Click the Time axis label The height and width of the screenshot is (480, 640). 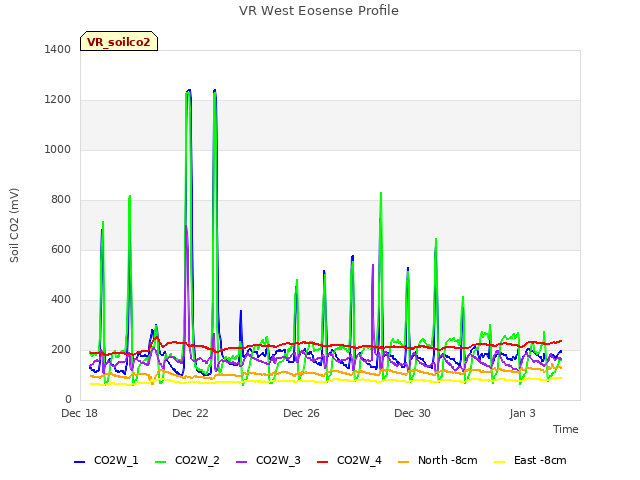coord(566,429)
